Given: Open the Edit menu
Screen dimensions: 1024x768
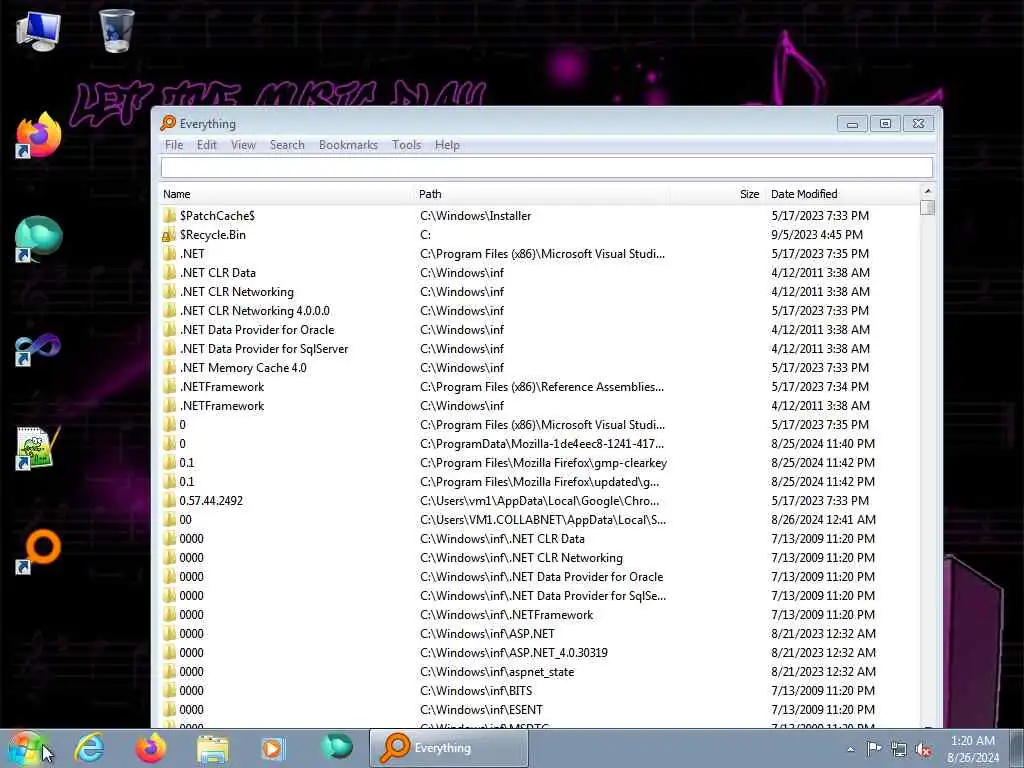Looking at the screenshot, I should [206, 145].
